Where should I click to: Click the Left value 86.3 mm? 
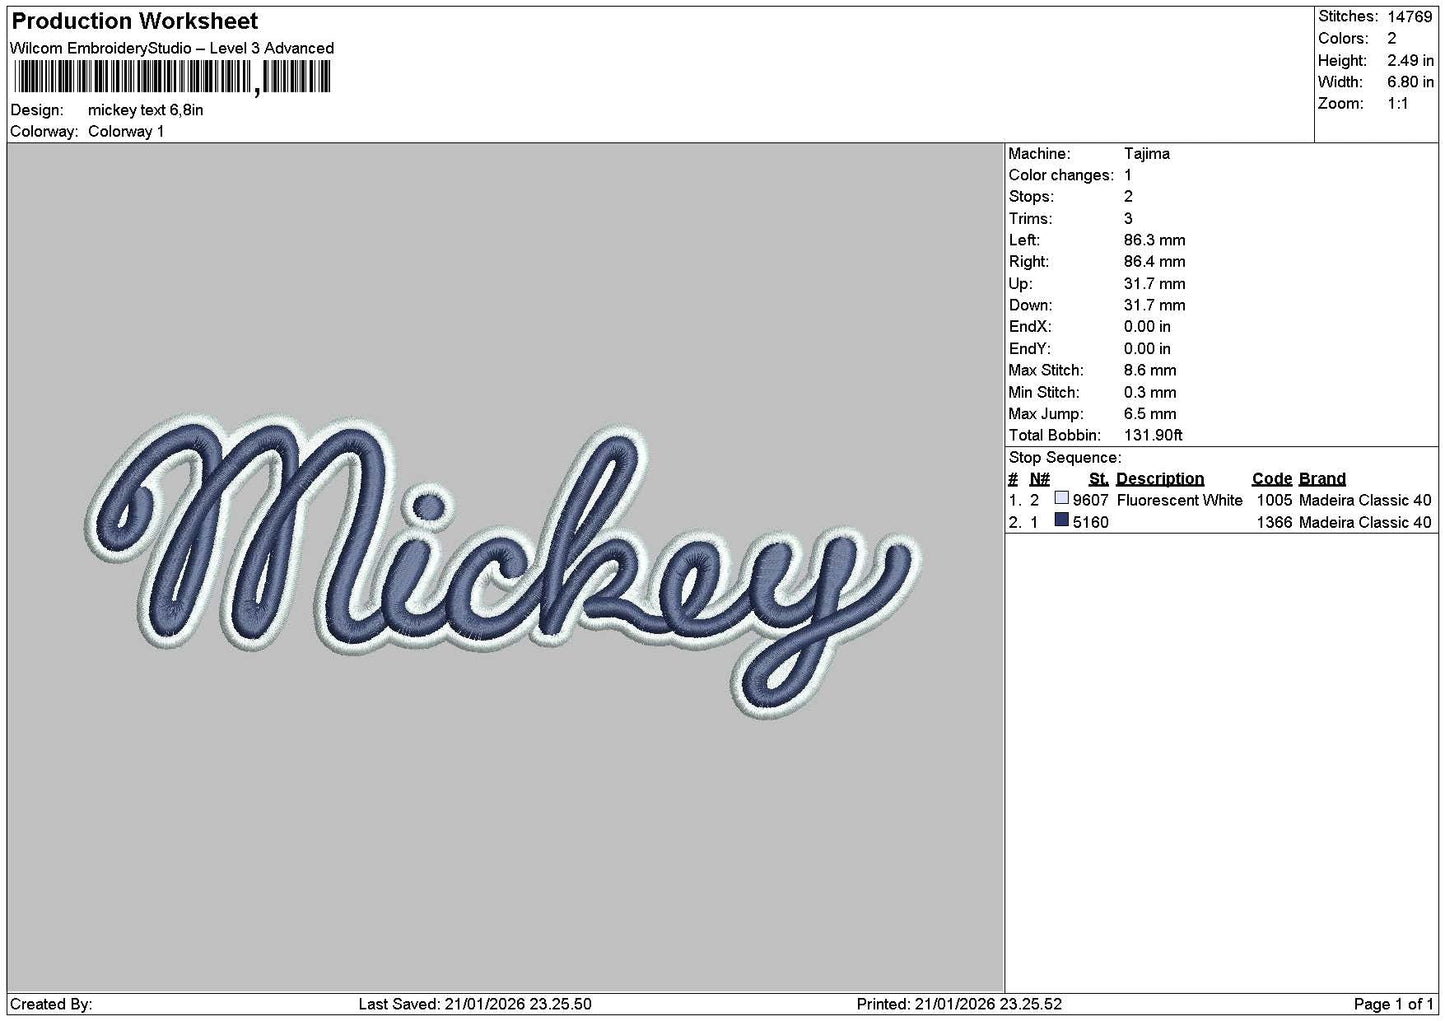coord(1154,240)
